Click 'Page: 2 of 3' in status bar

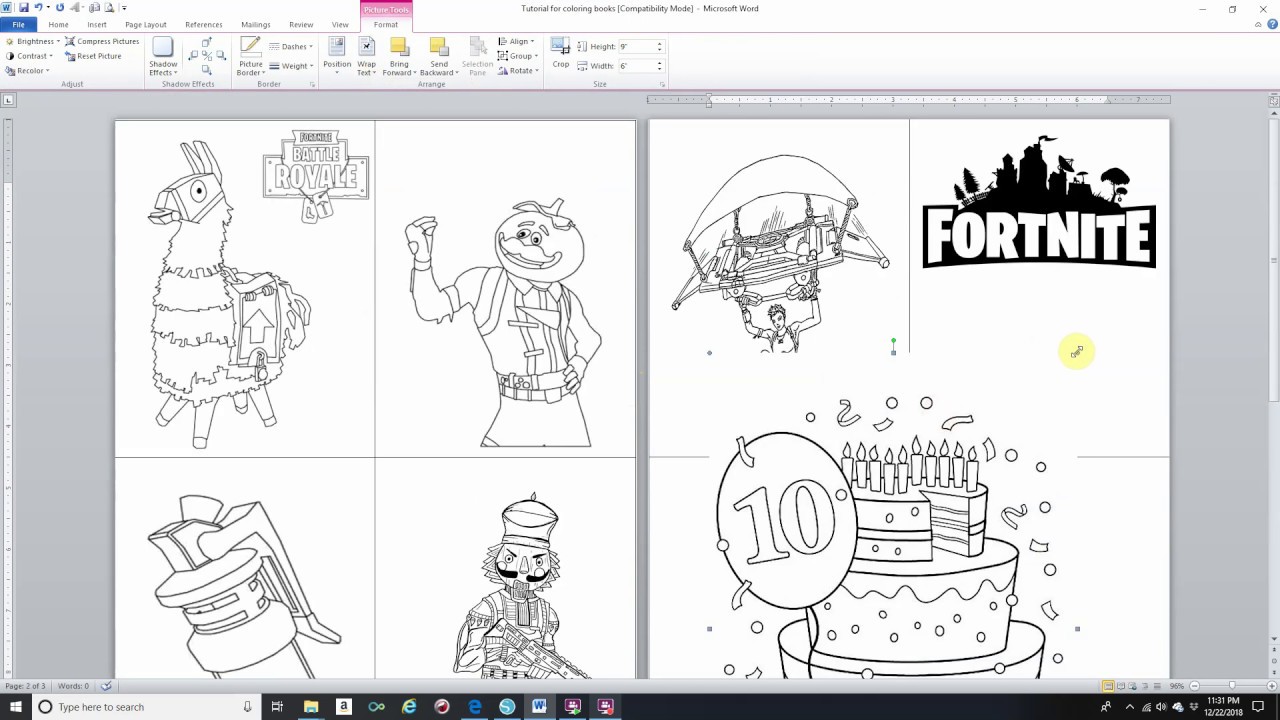pyautogui.click(x=25, y=686)
